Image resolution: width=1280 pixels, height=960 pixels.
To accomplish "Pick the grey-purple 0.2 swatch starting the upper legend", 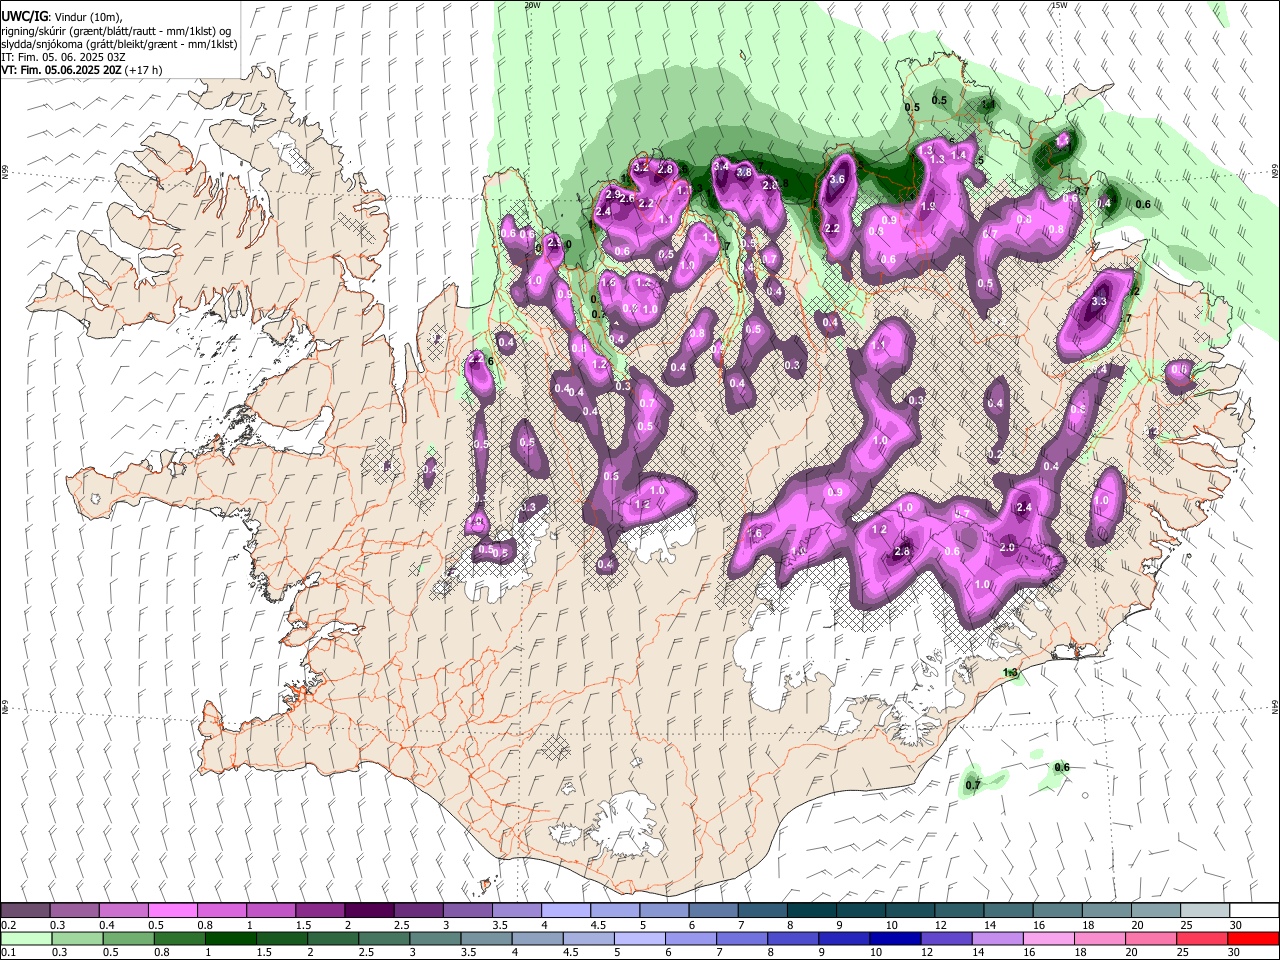I will [25, 911].
